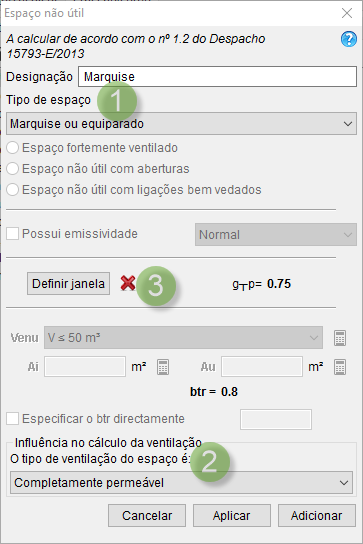363x544 pixels.
Task: Open the calculator icon beside Ai field
Action: pyautogui.click(x=163, y=367)
